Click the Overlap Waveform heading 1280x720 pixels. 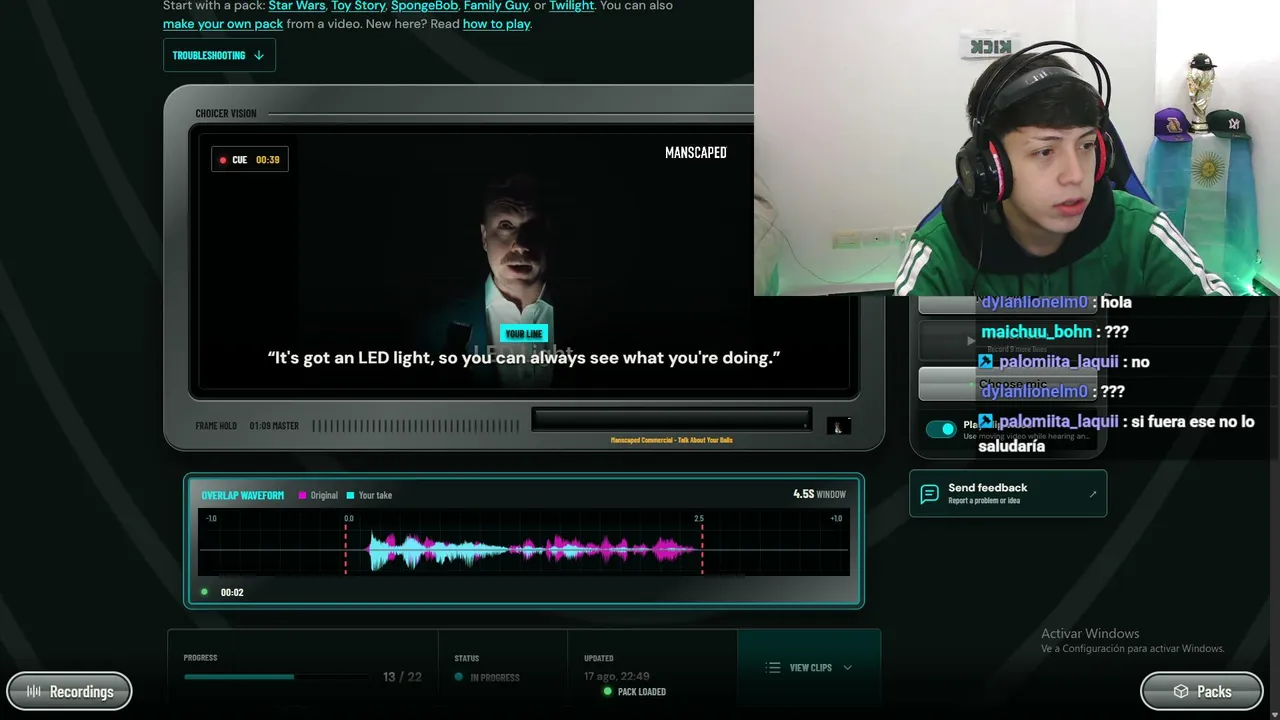coord(243,495)
